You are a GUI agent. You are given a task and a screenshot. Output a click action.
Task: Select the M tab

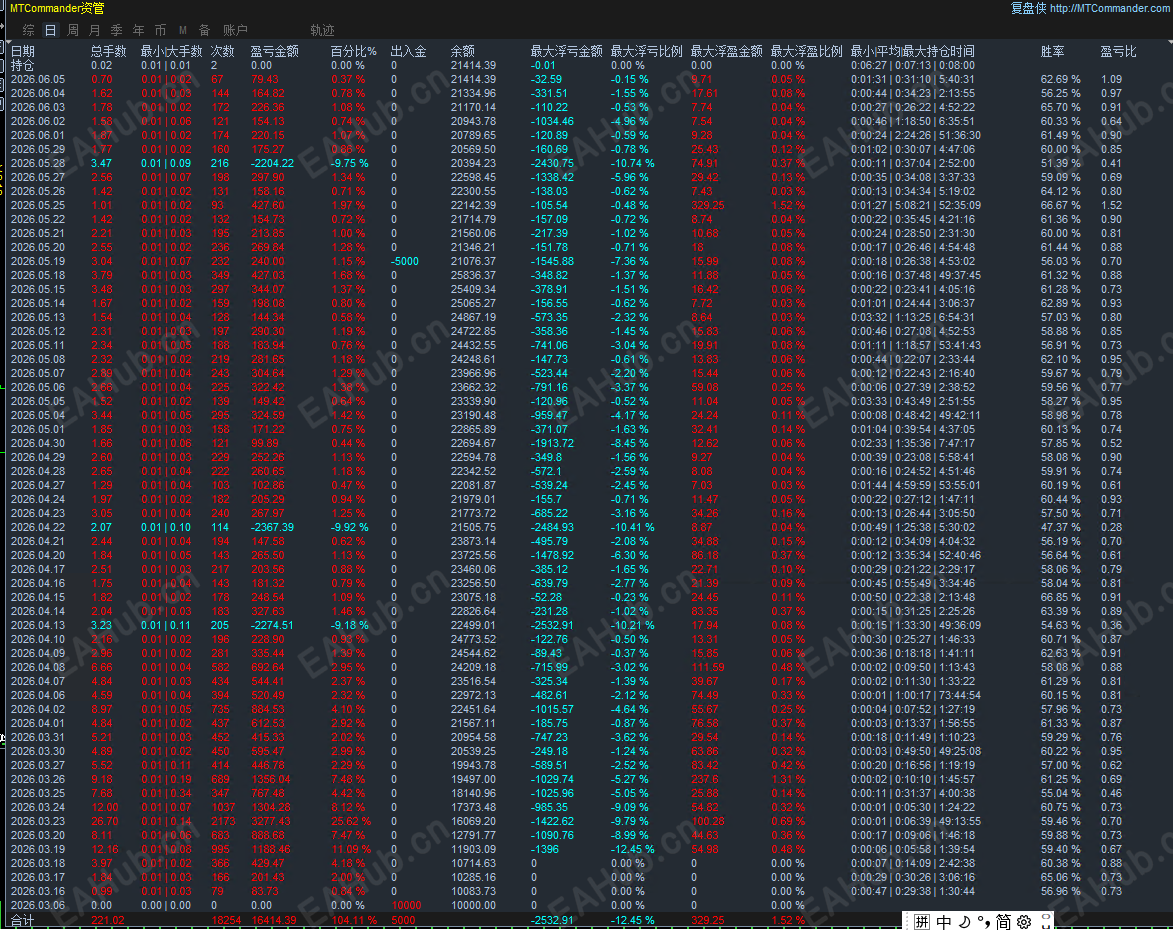pos(183,30)
